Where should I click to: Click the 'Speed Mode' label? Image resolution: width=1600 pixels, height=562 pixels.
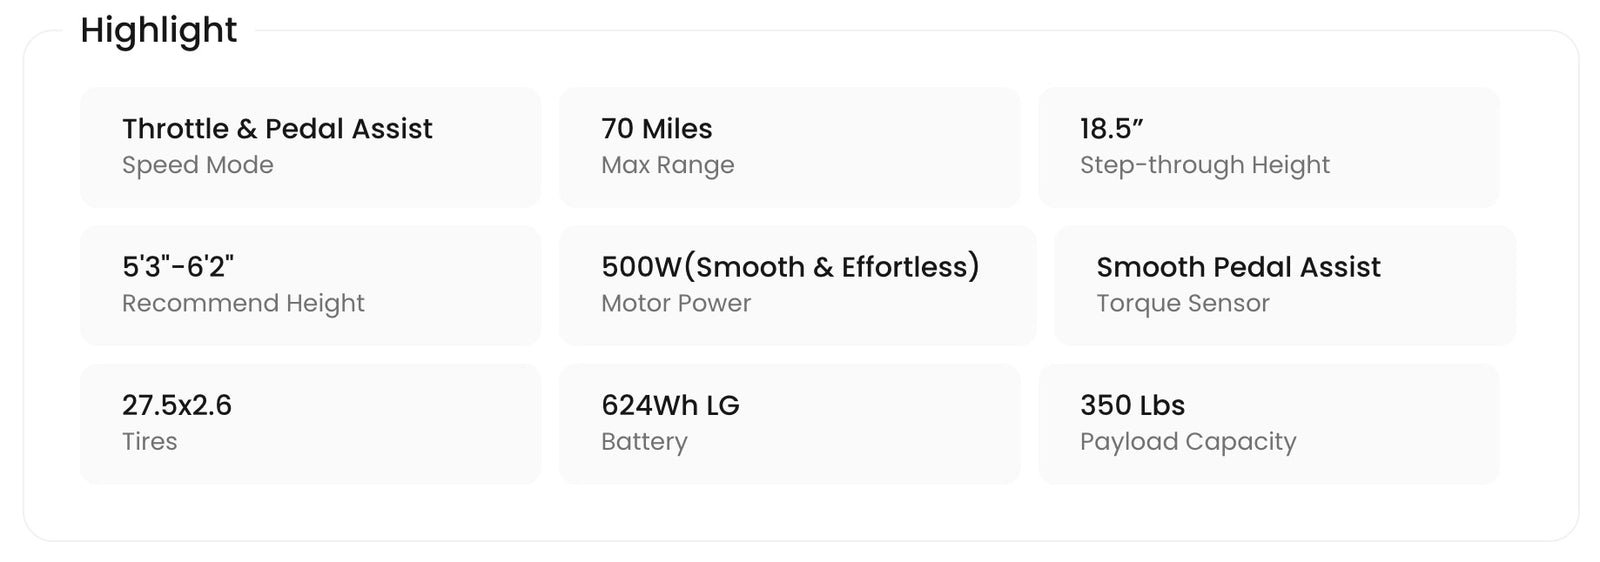(x=197, y=165)
